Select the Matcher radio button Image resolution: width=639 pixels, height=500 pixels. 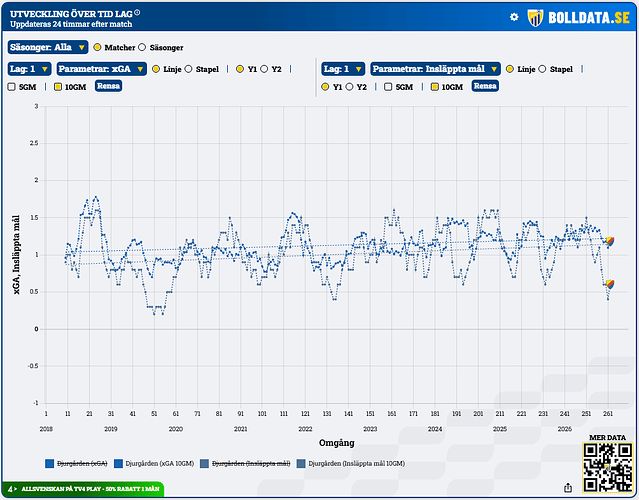click(x=97, y=47)
